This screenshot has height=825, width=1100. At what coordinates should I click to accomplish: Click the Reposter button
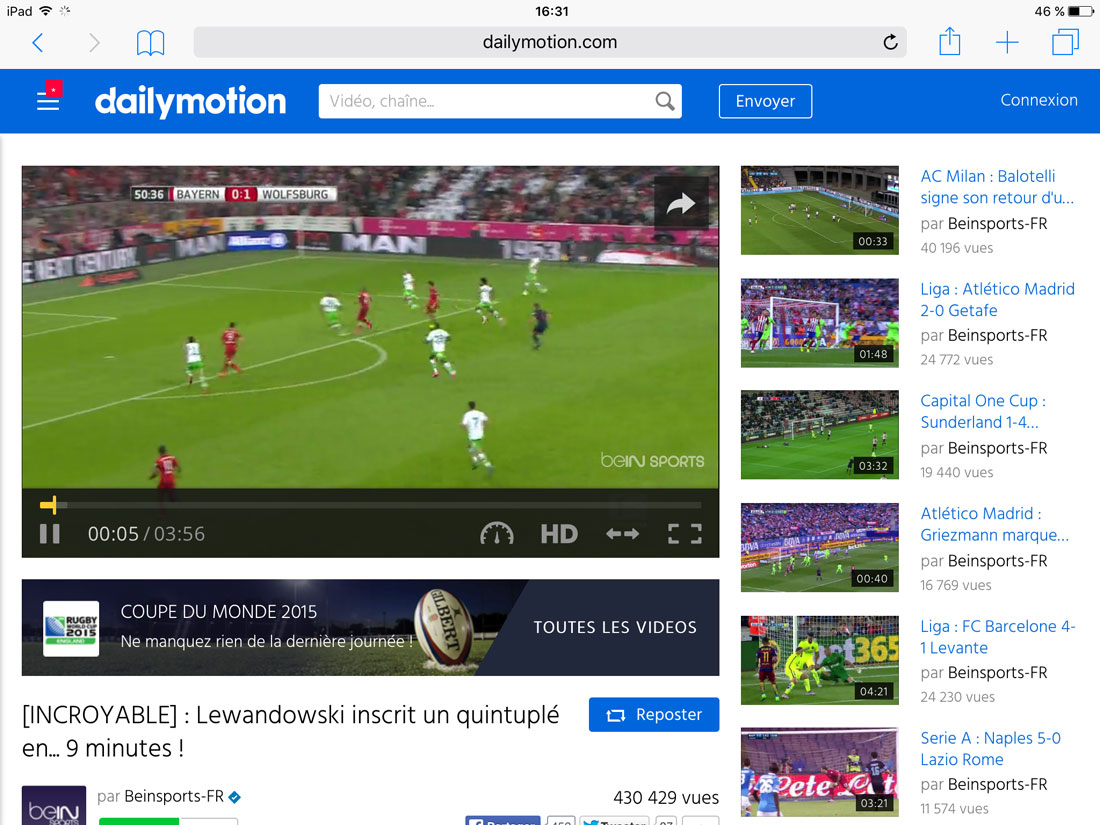click(654, 715)
